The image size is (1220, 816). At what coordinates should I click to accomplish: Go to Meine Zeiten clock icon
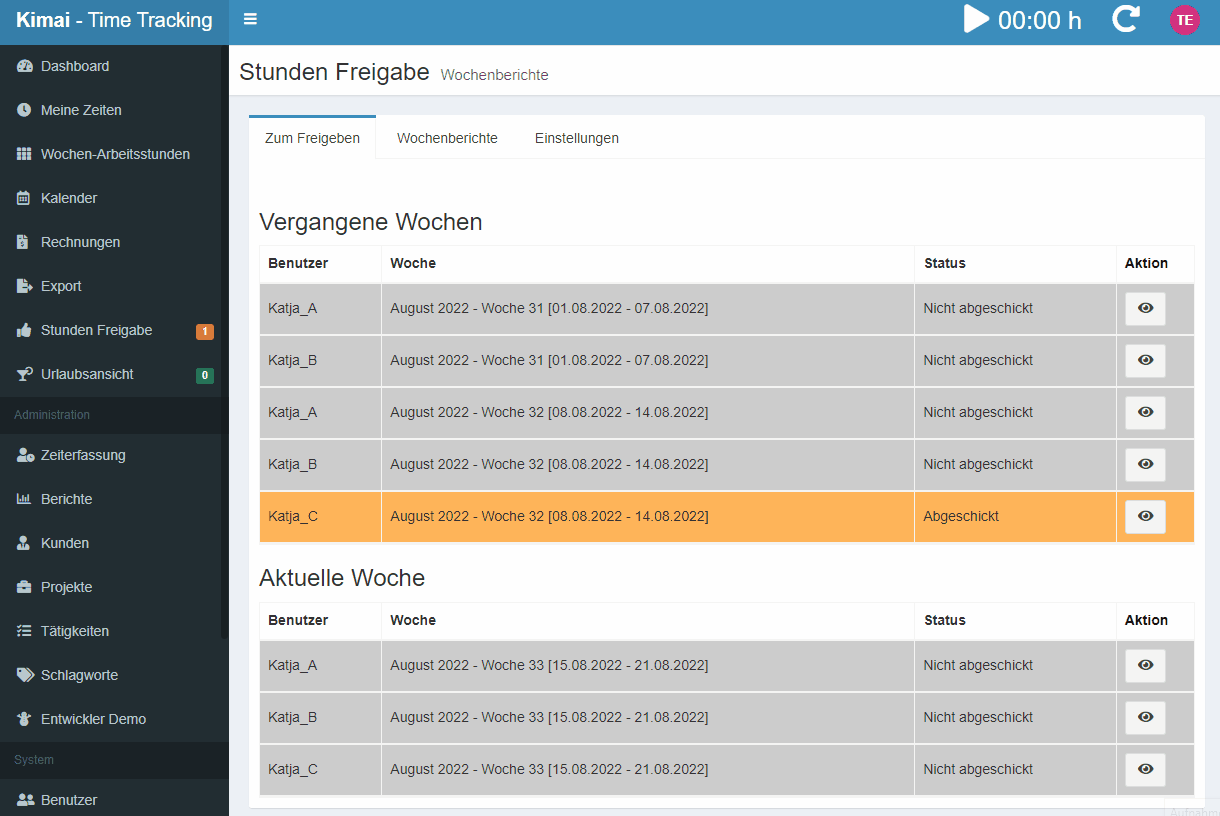(25, 110)
